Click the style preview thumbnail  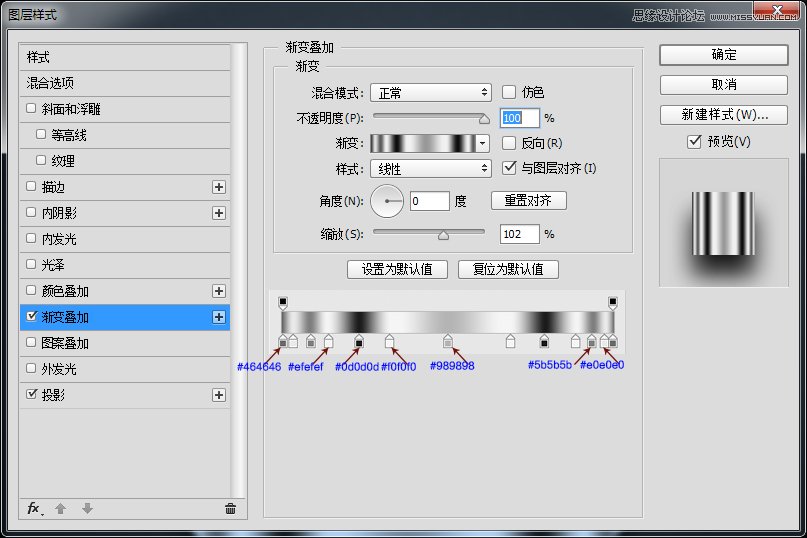click(x=723, y=222)
